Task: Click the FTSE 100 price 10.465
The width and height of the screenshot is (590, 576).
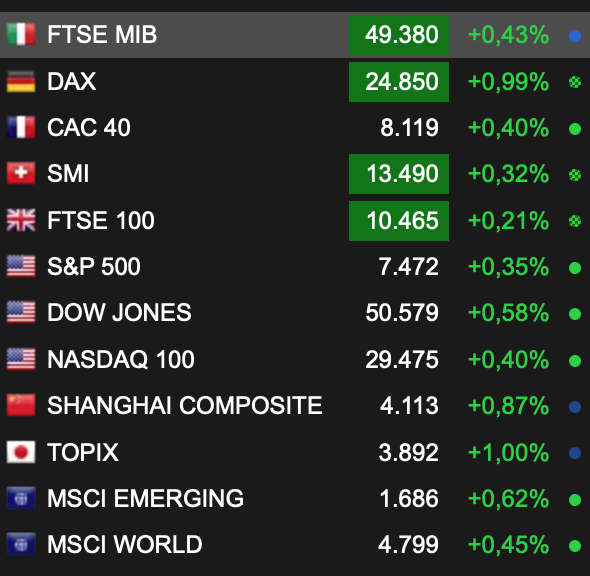Action: coord(399,221)
